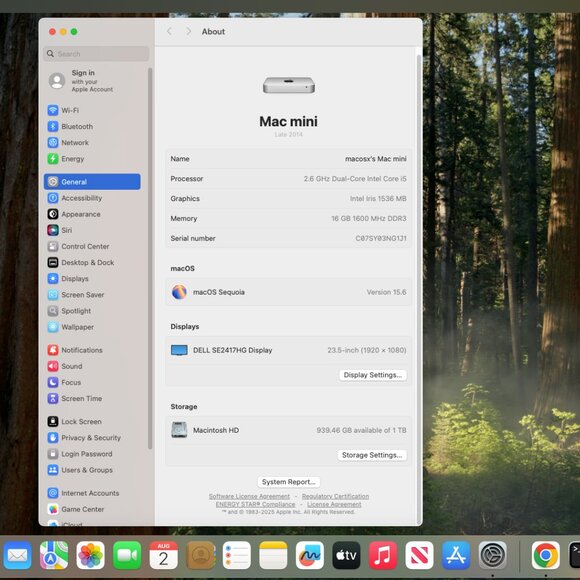Open App Store from the Dock
Image resolution: width=580 pixels, height=580 pixels.
[456, 555]
